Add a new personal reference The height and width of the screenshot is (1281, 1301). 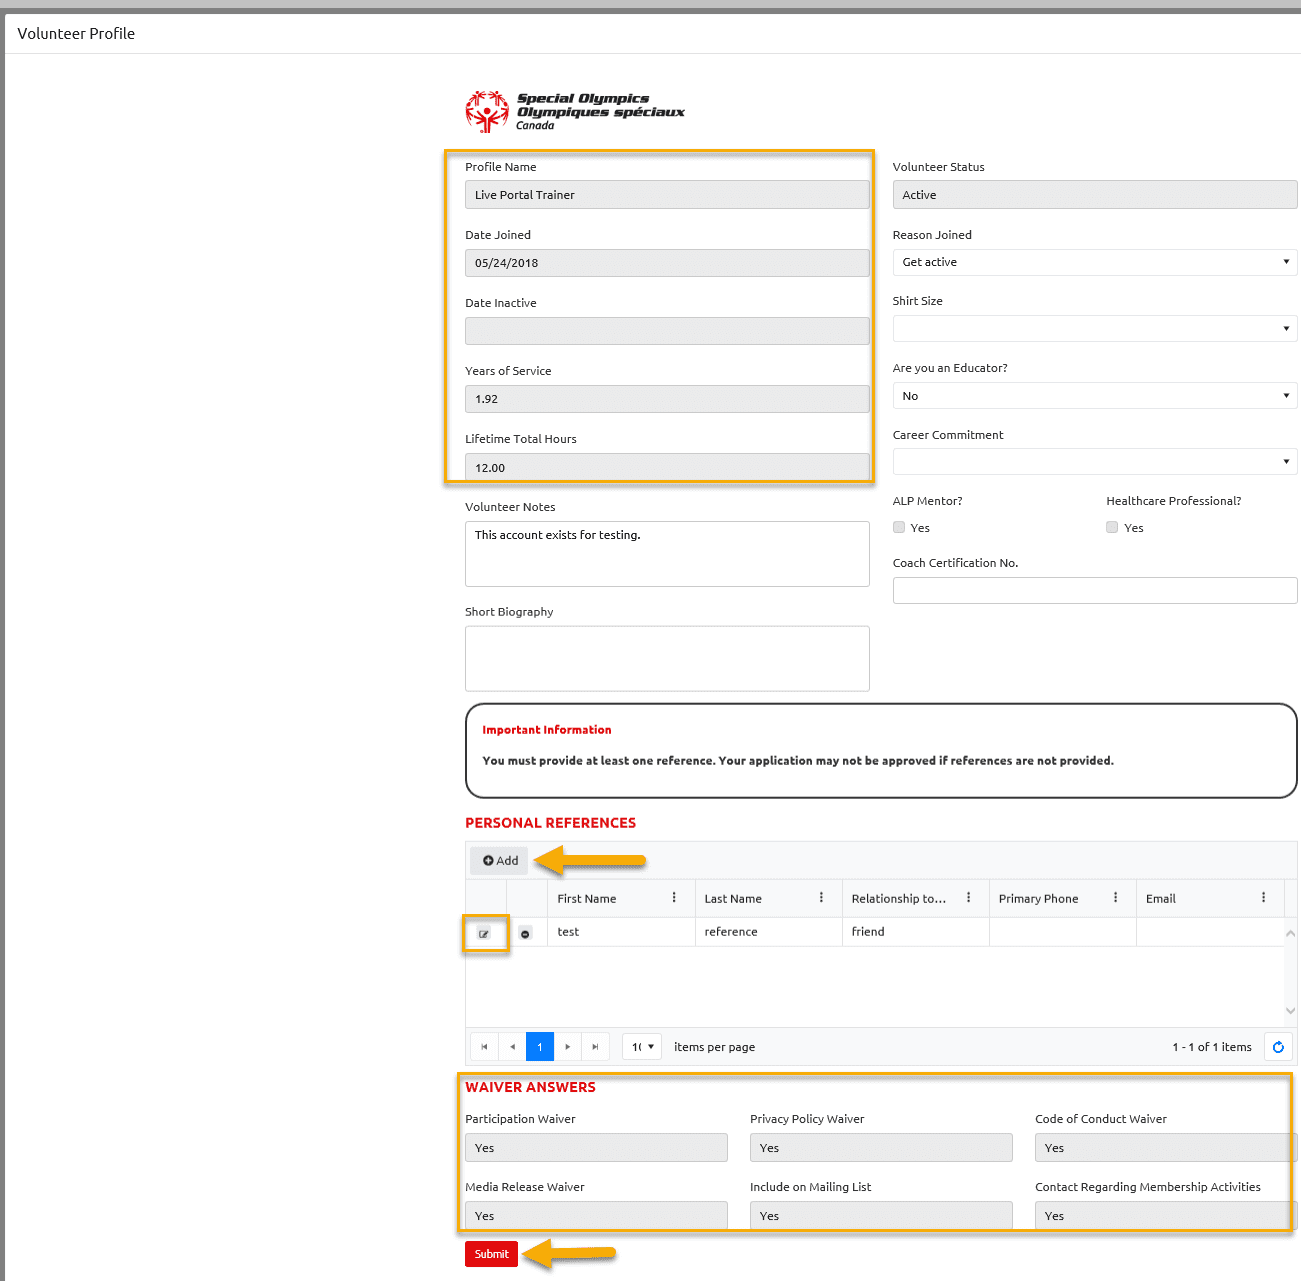pos(500,860)
